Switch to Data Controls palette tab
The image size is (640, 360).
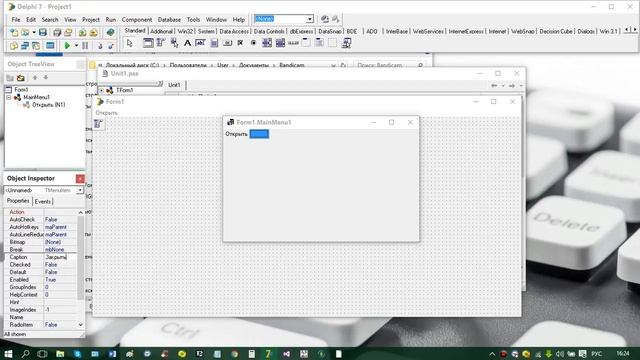[269, 31]
